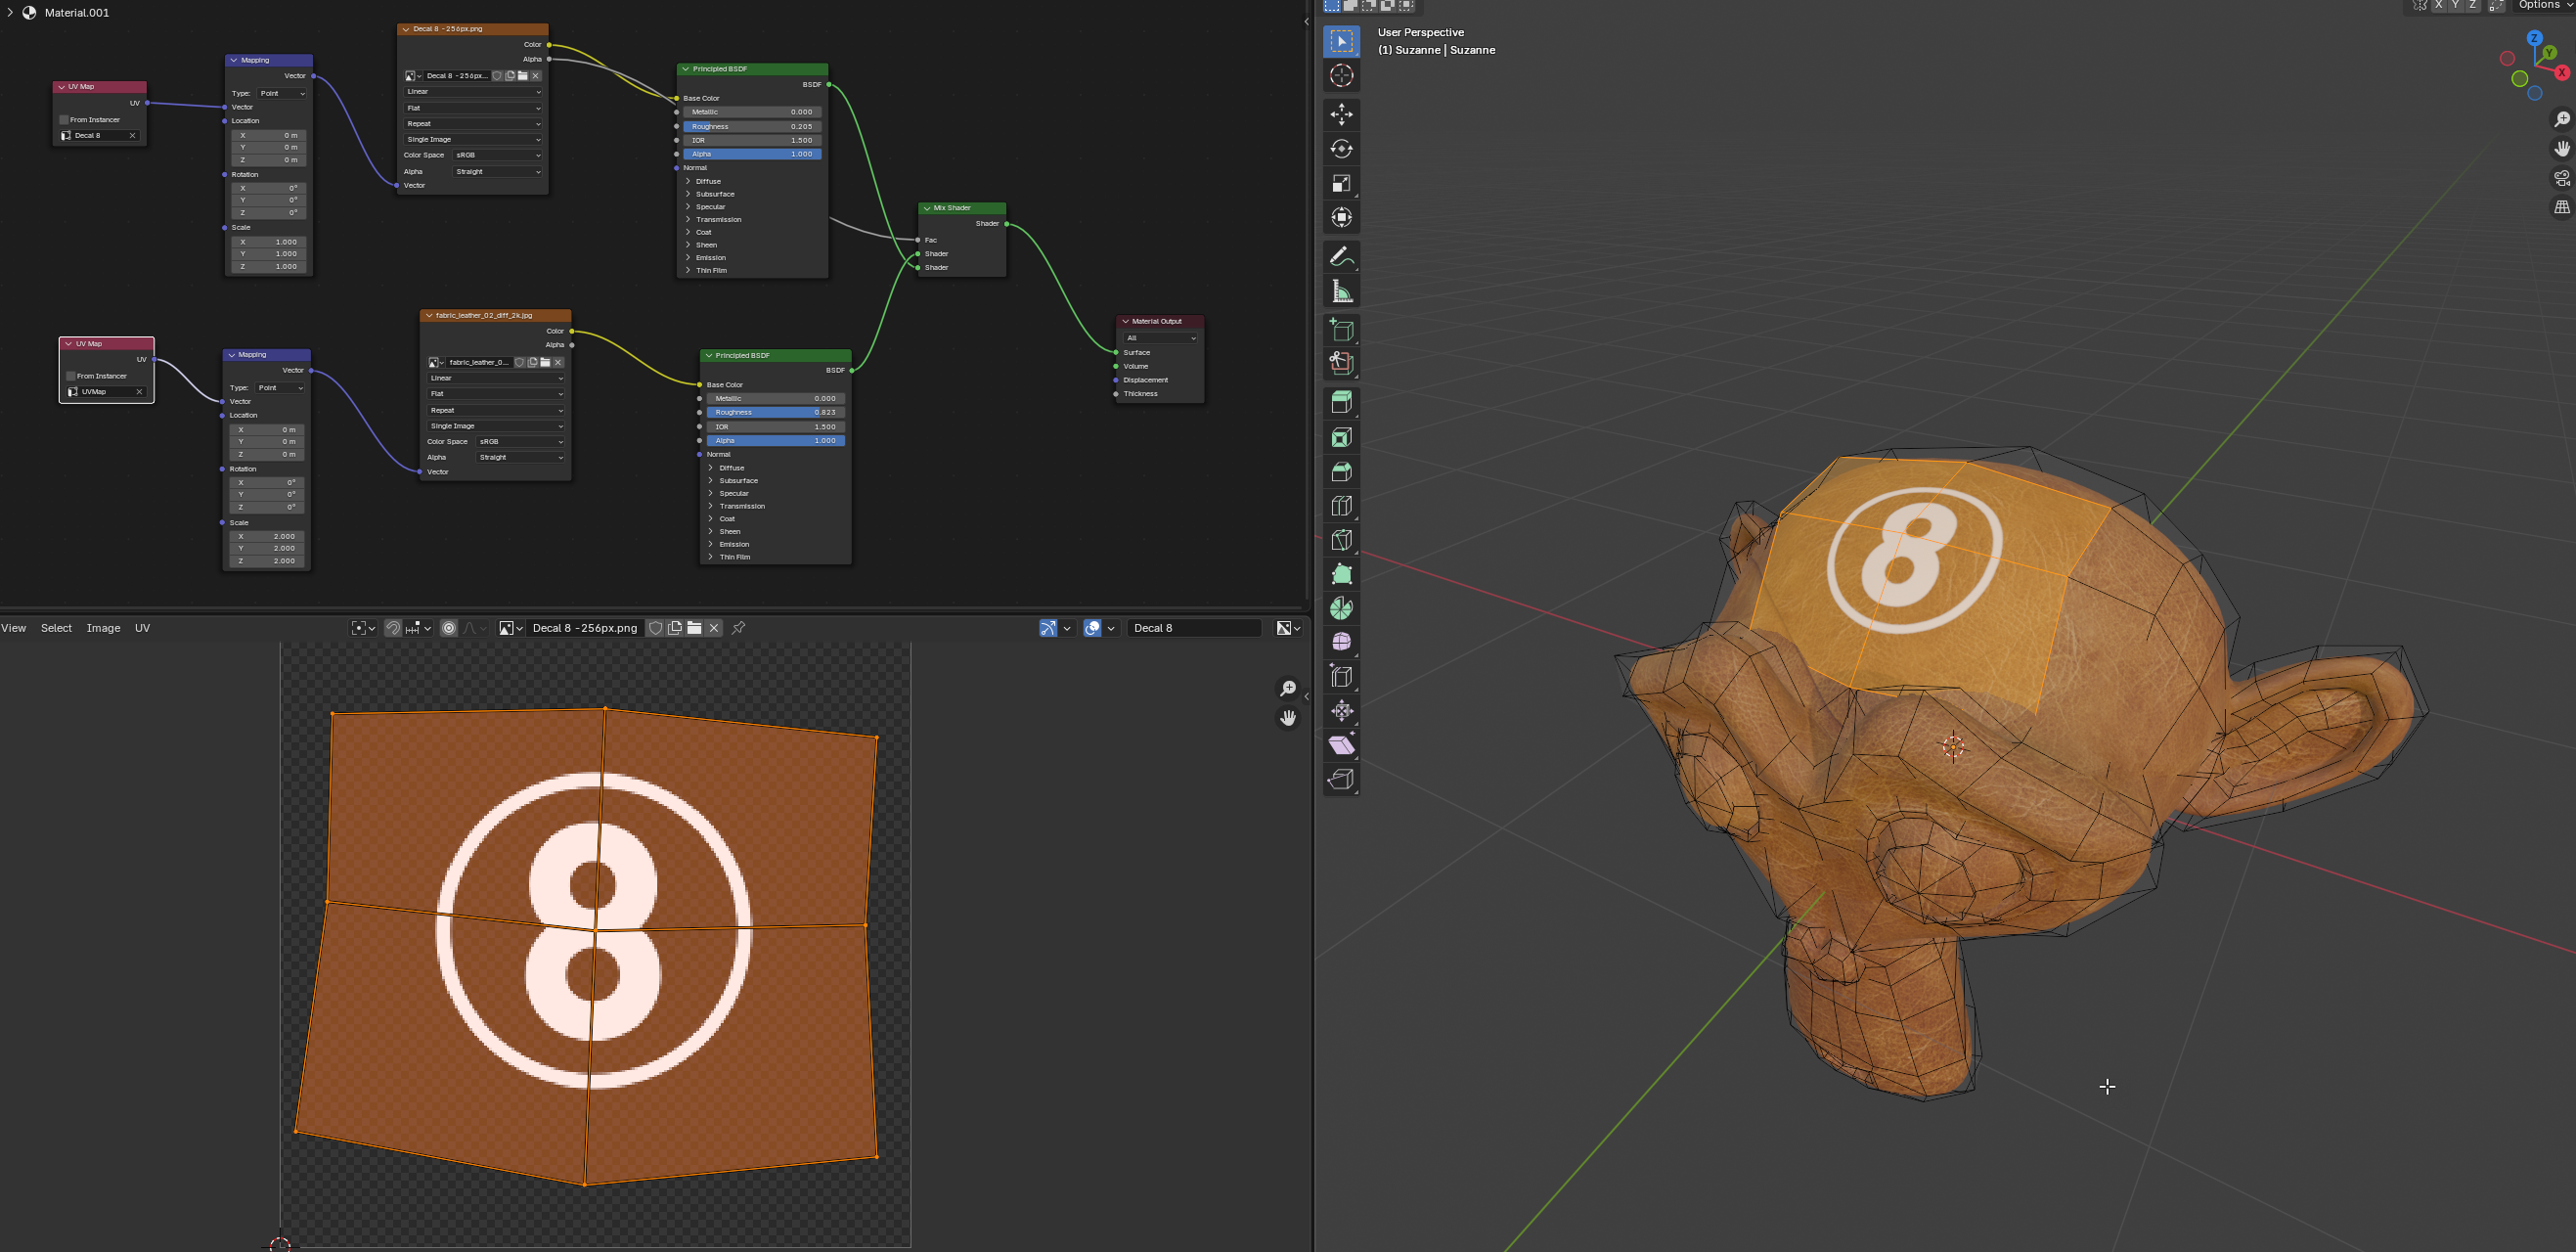2576x1252 pixels.
Task: Open the Image menu in UV editor
Action: pos(103,628)
